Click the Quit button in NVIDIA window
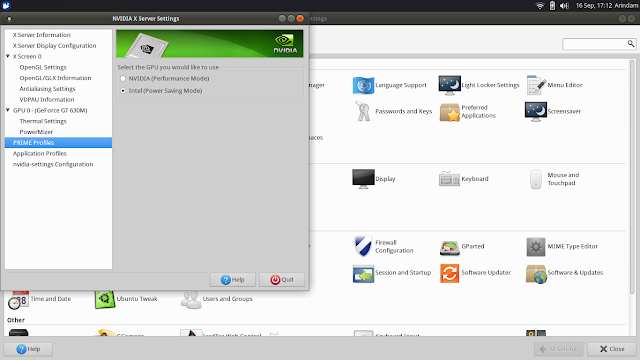 (282, 280)
